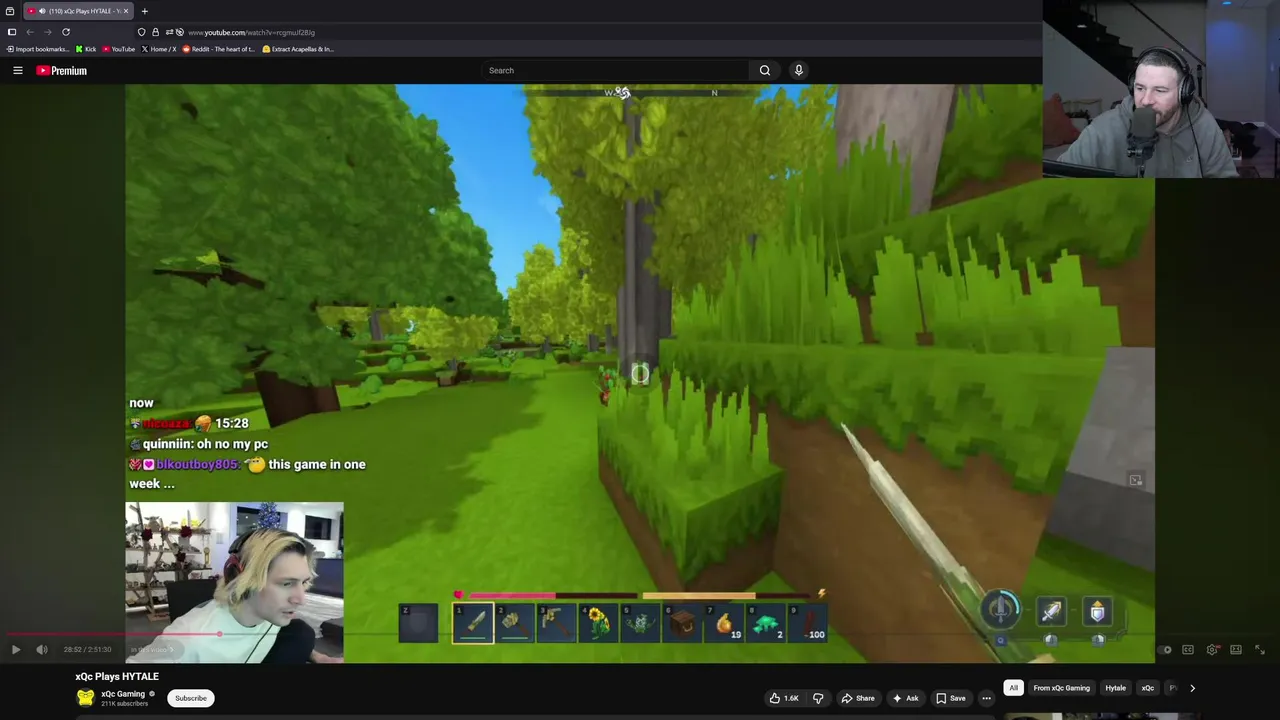Click the xQc facecam overlay in the video
The width and height of the screenshot is (1280, 720).
[x=234, y=582]
